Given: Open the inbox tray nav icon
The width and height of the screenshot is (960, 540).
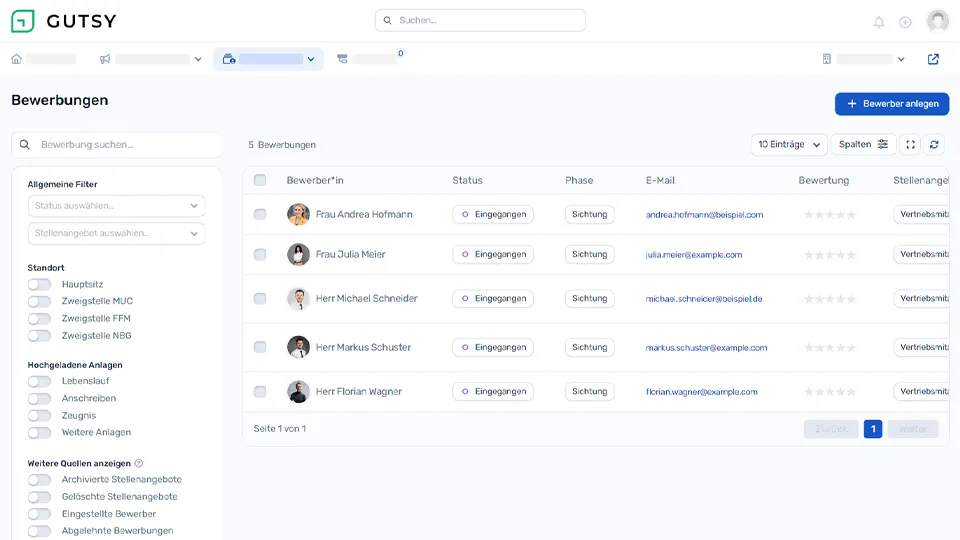Looking at the screenshot, I should 342,59.
